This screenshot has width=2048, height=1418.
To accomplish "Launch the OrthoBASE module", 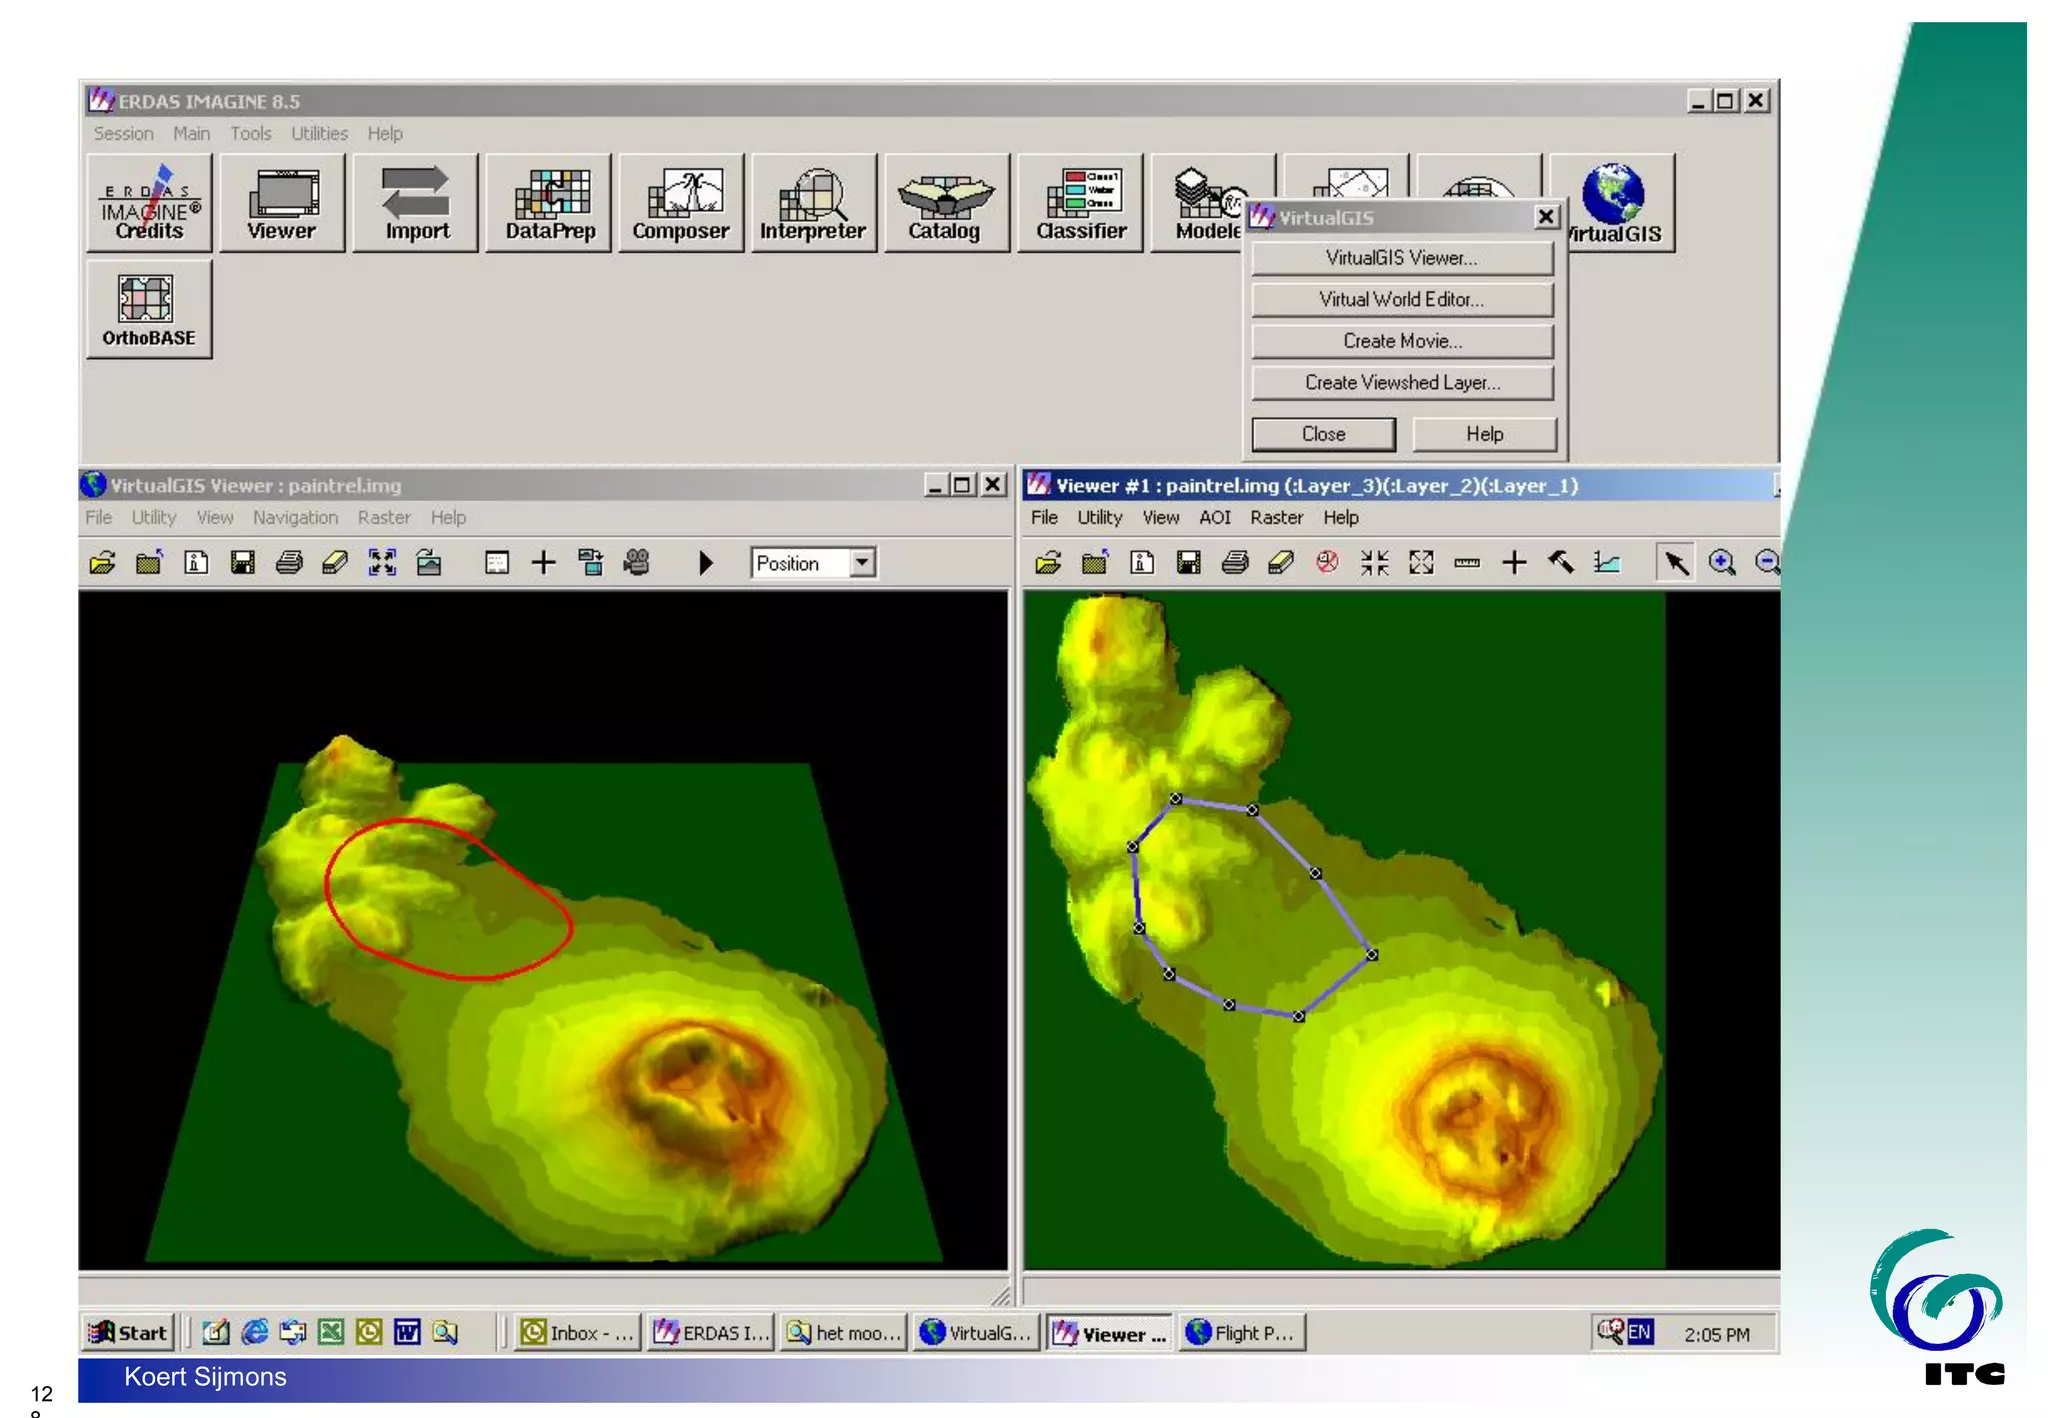I will 149,309.
